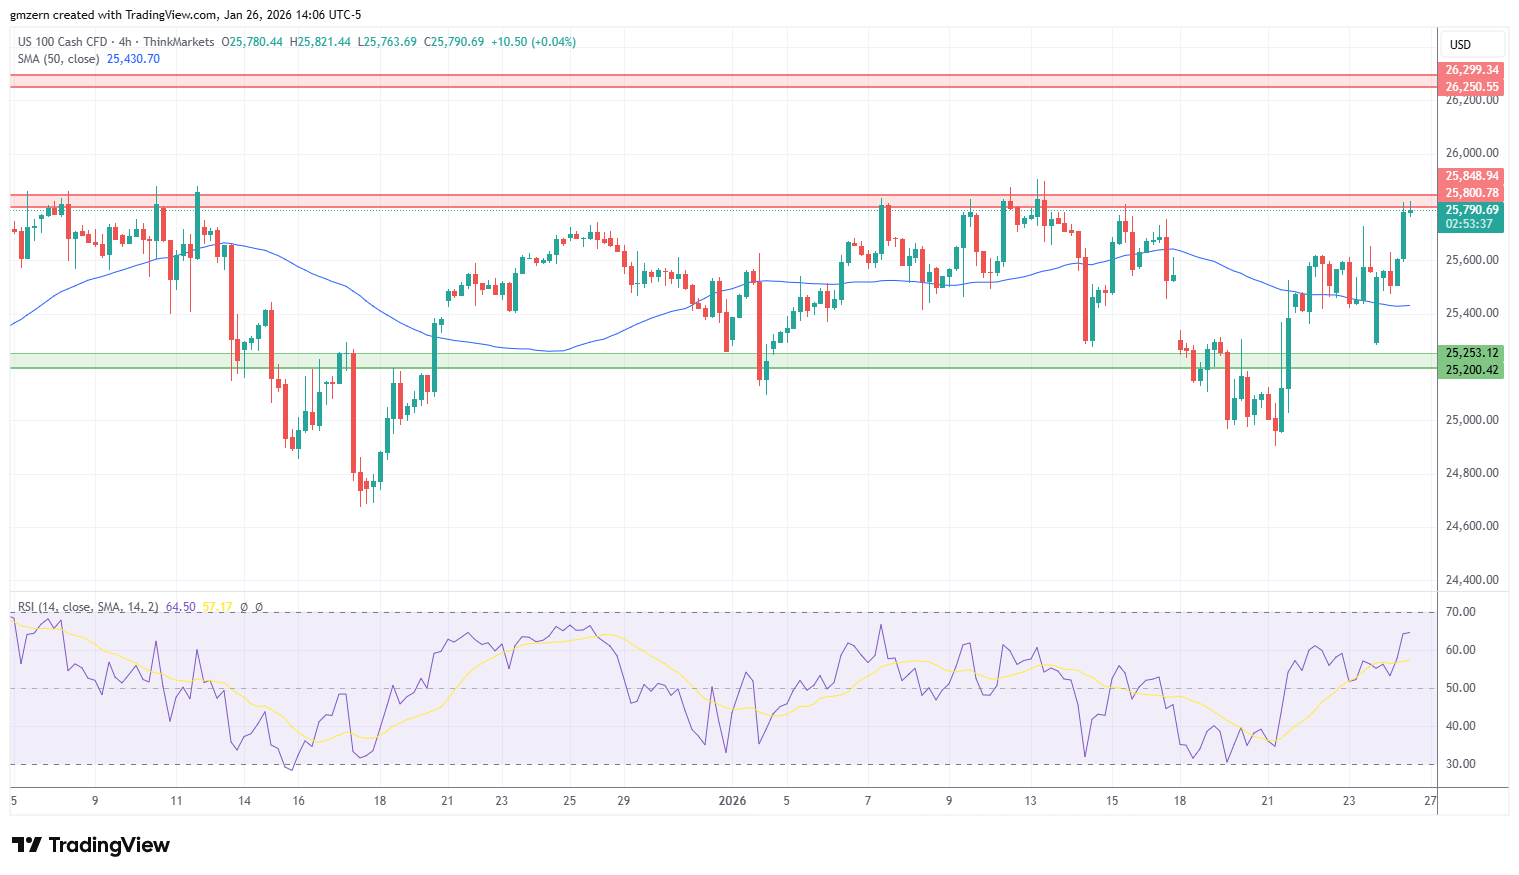Screen dimensions: 1519x875
Task: Click the '2026' year label on time axis
Action: click(x=733, y=801)
